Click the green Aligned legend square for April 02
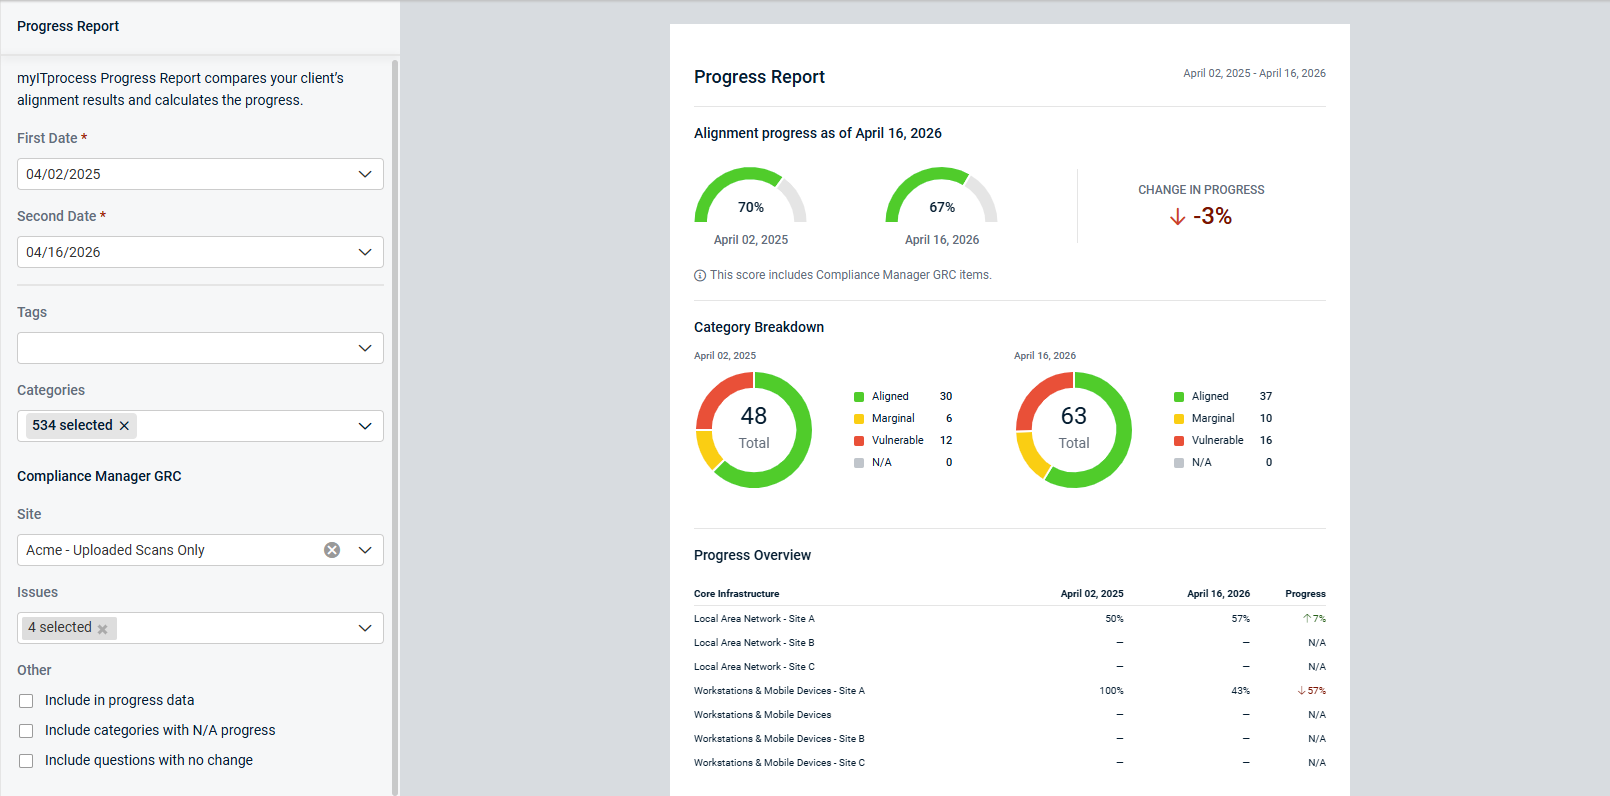The width and height of the screenshot is (1610, 796). pos(859,397)
